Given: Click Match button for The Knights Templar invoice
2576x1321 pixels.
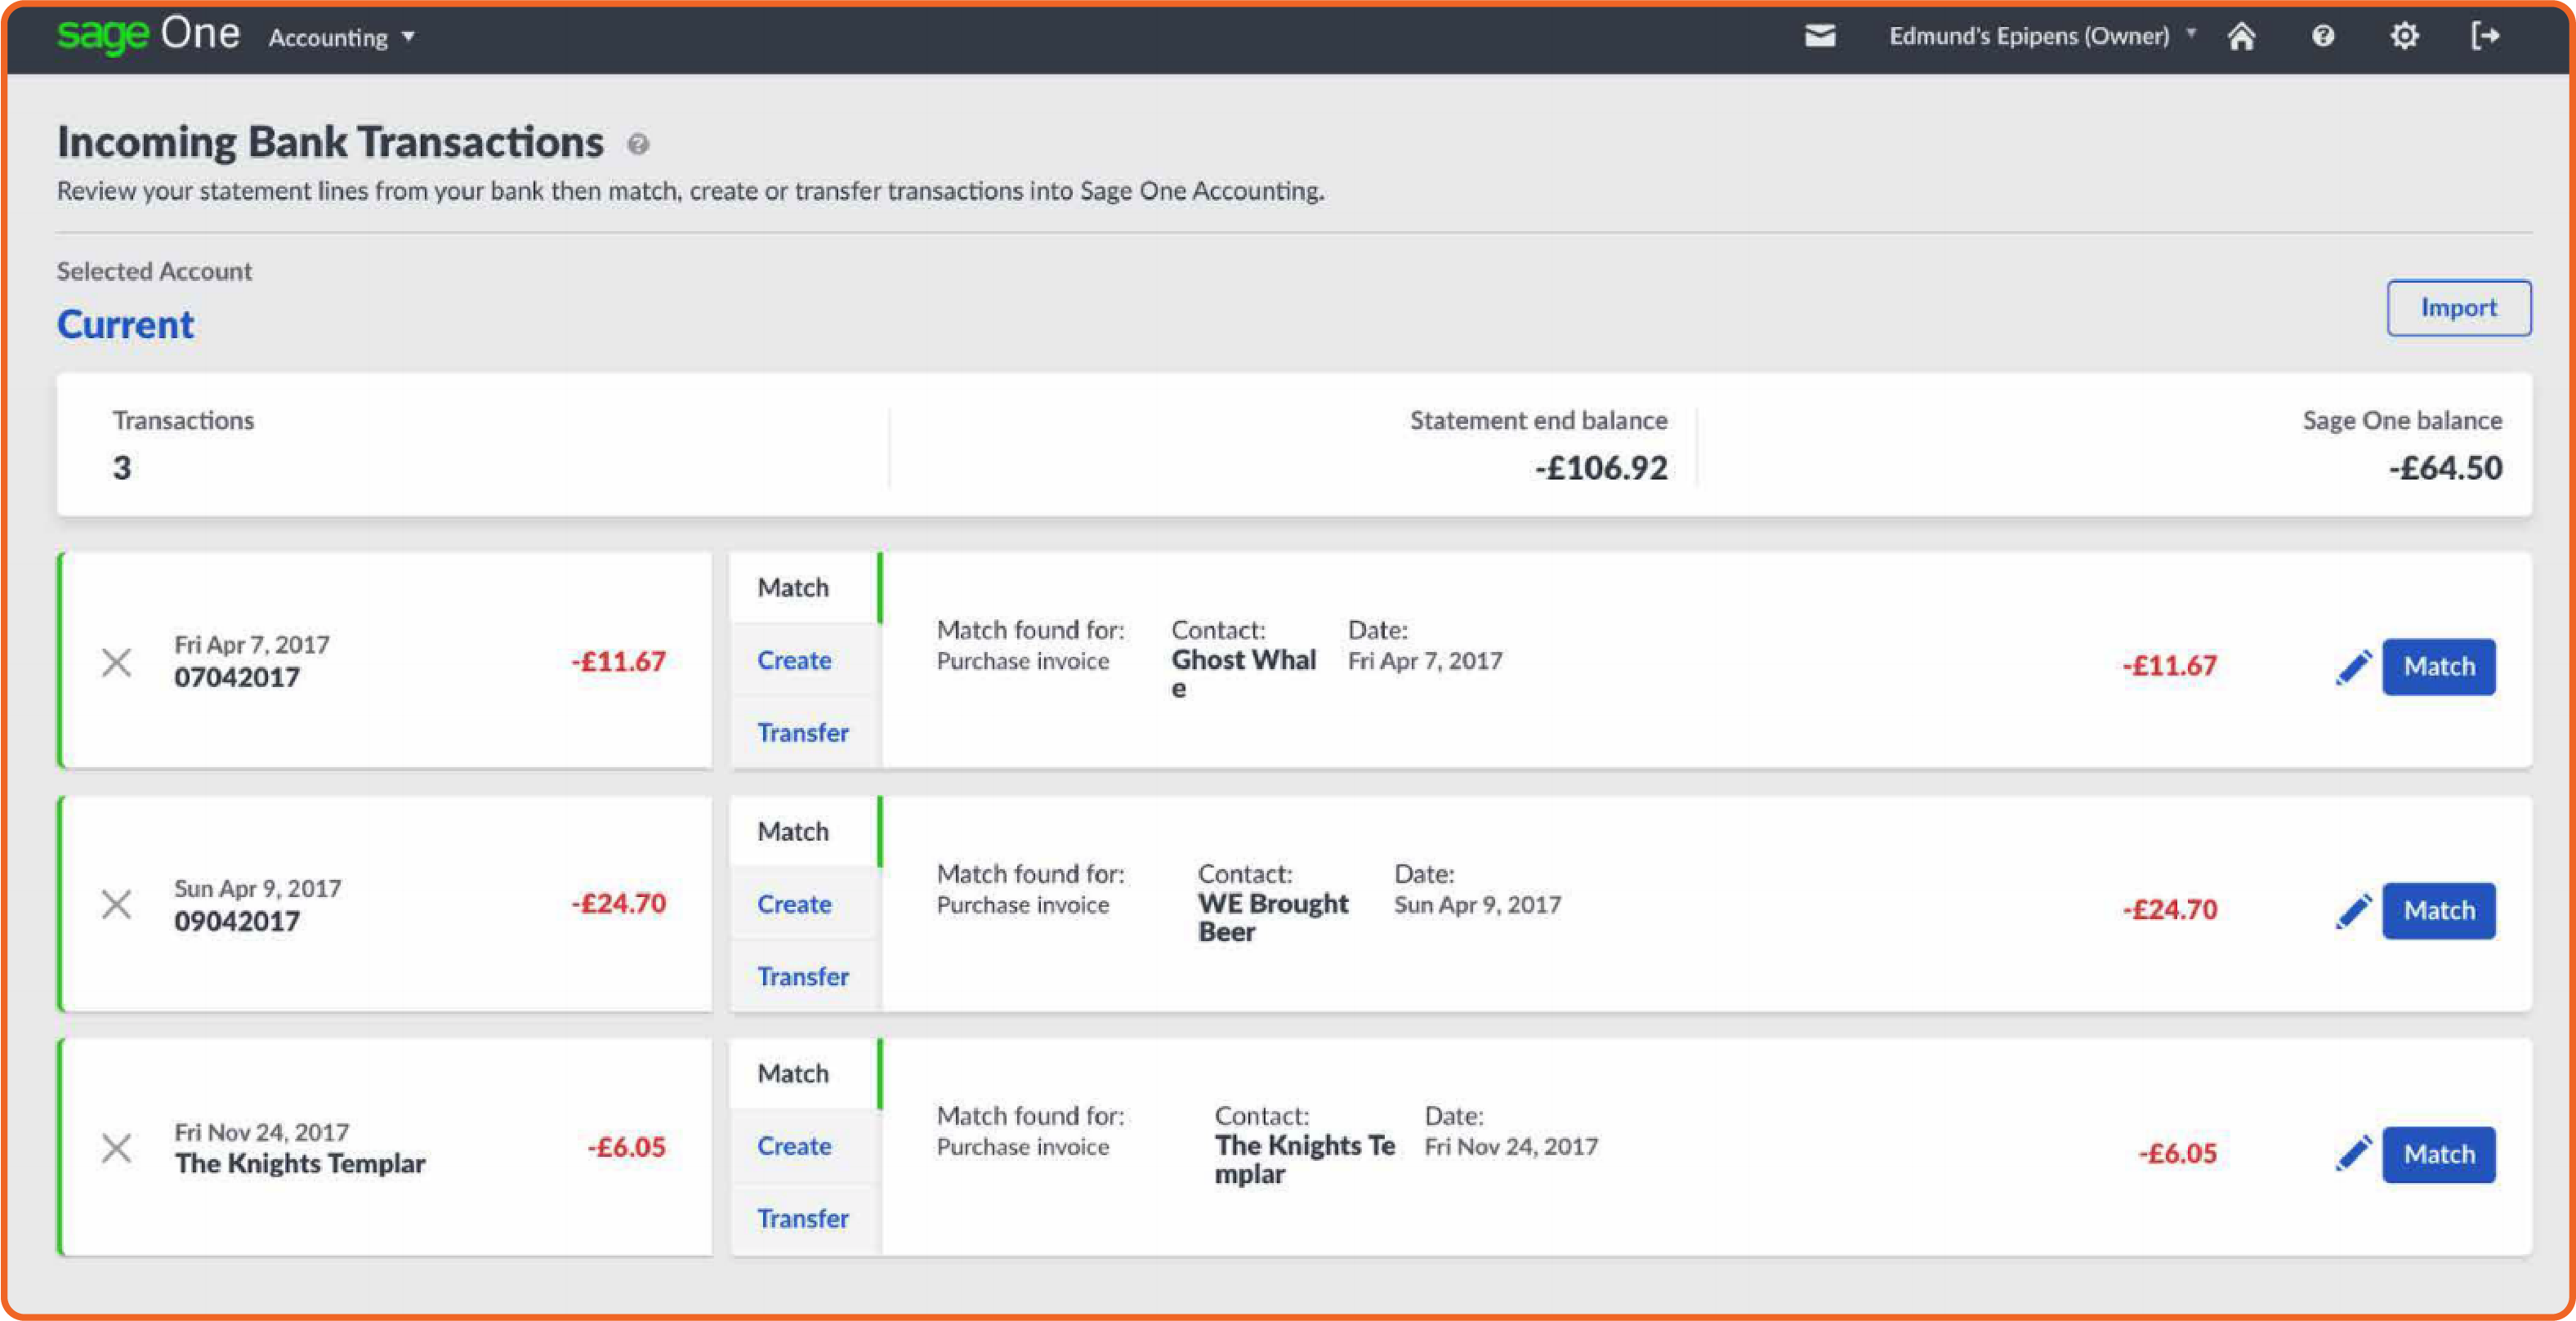Looking at the screenshot, I should click(2438, 1154).
